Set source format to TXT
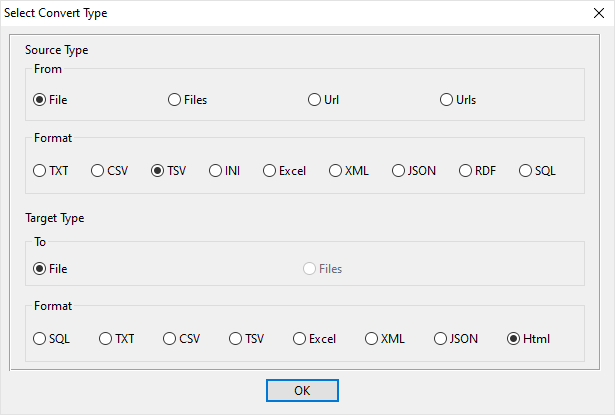615x415 pixels. pyautogui.click(x=40, y=171)
